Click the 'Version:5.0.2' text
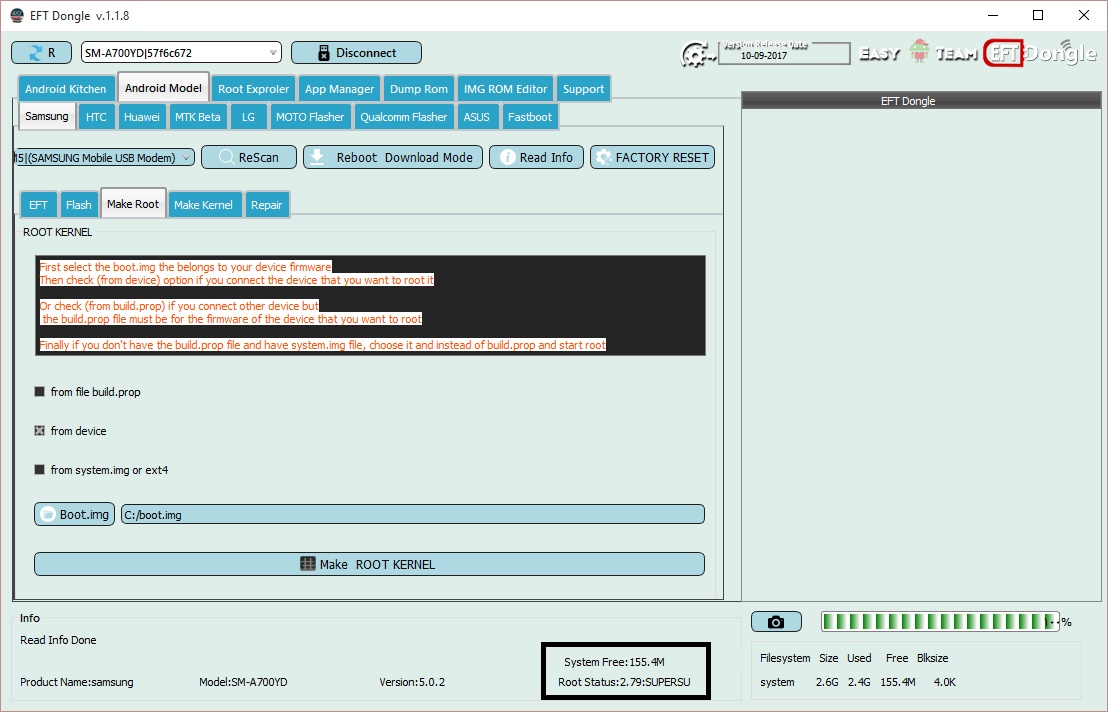The width and height of the screenshot is (1108, 712). 412,682
